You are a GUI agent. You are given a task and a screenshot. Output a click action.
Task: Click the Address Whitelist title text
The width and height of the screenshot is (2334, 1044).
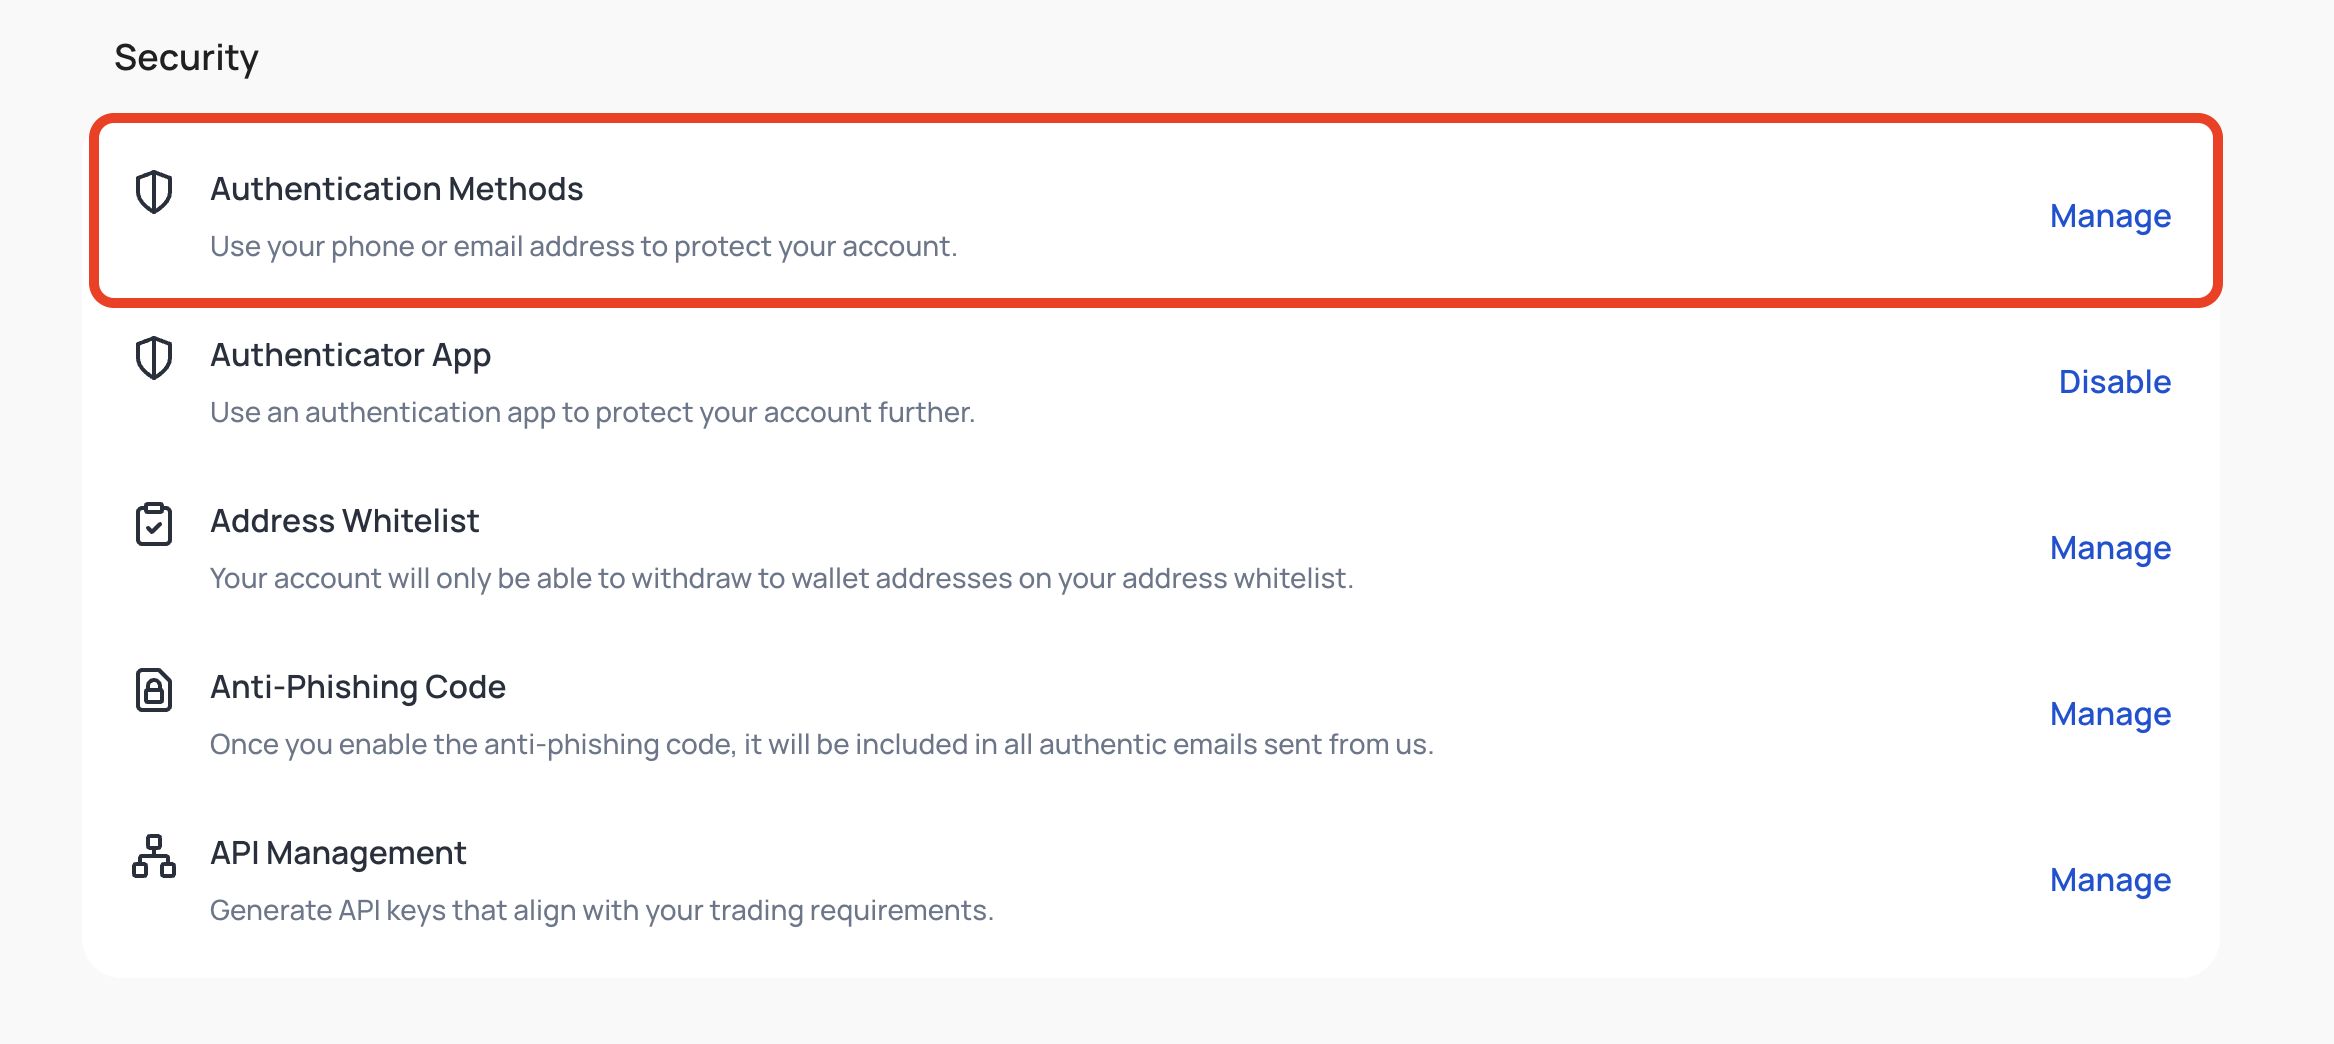(x=344, y=520)
